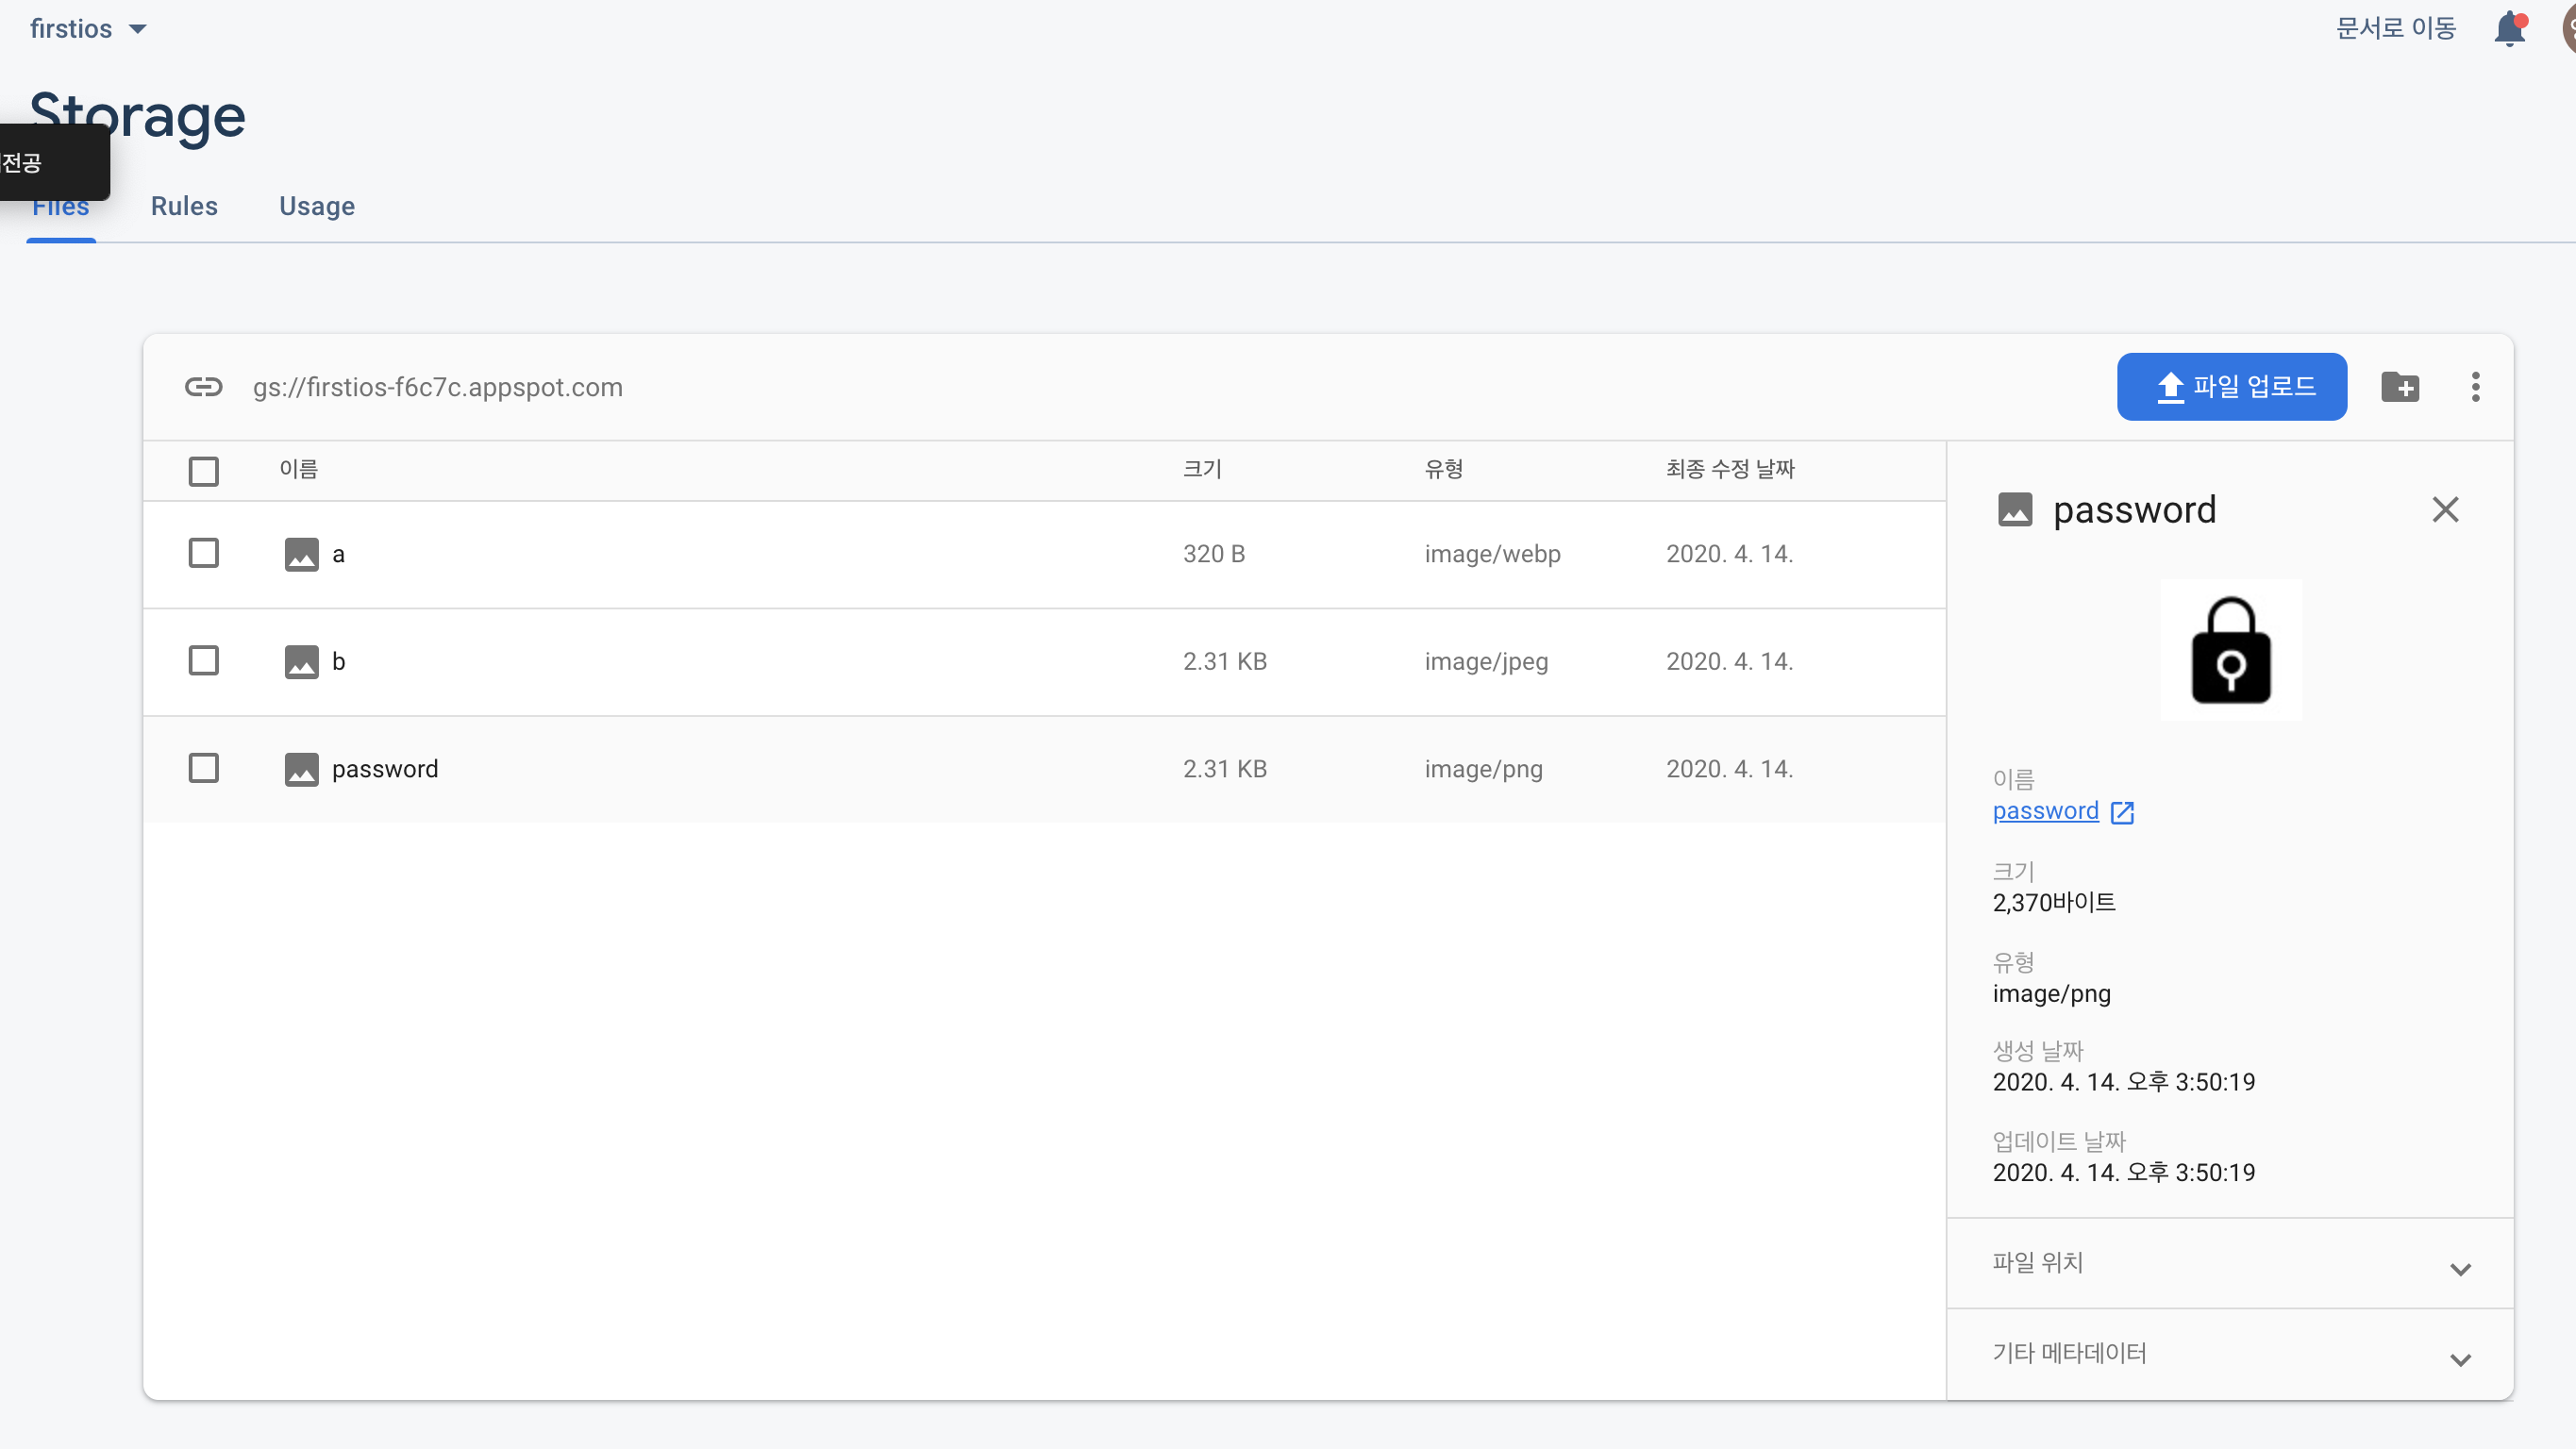Click the 320 B size cell
Image resolution: width=2576 pixels, height=1449 pixels.
point(1214,554)
